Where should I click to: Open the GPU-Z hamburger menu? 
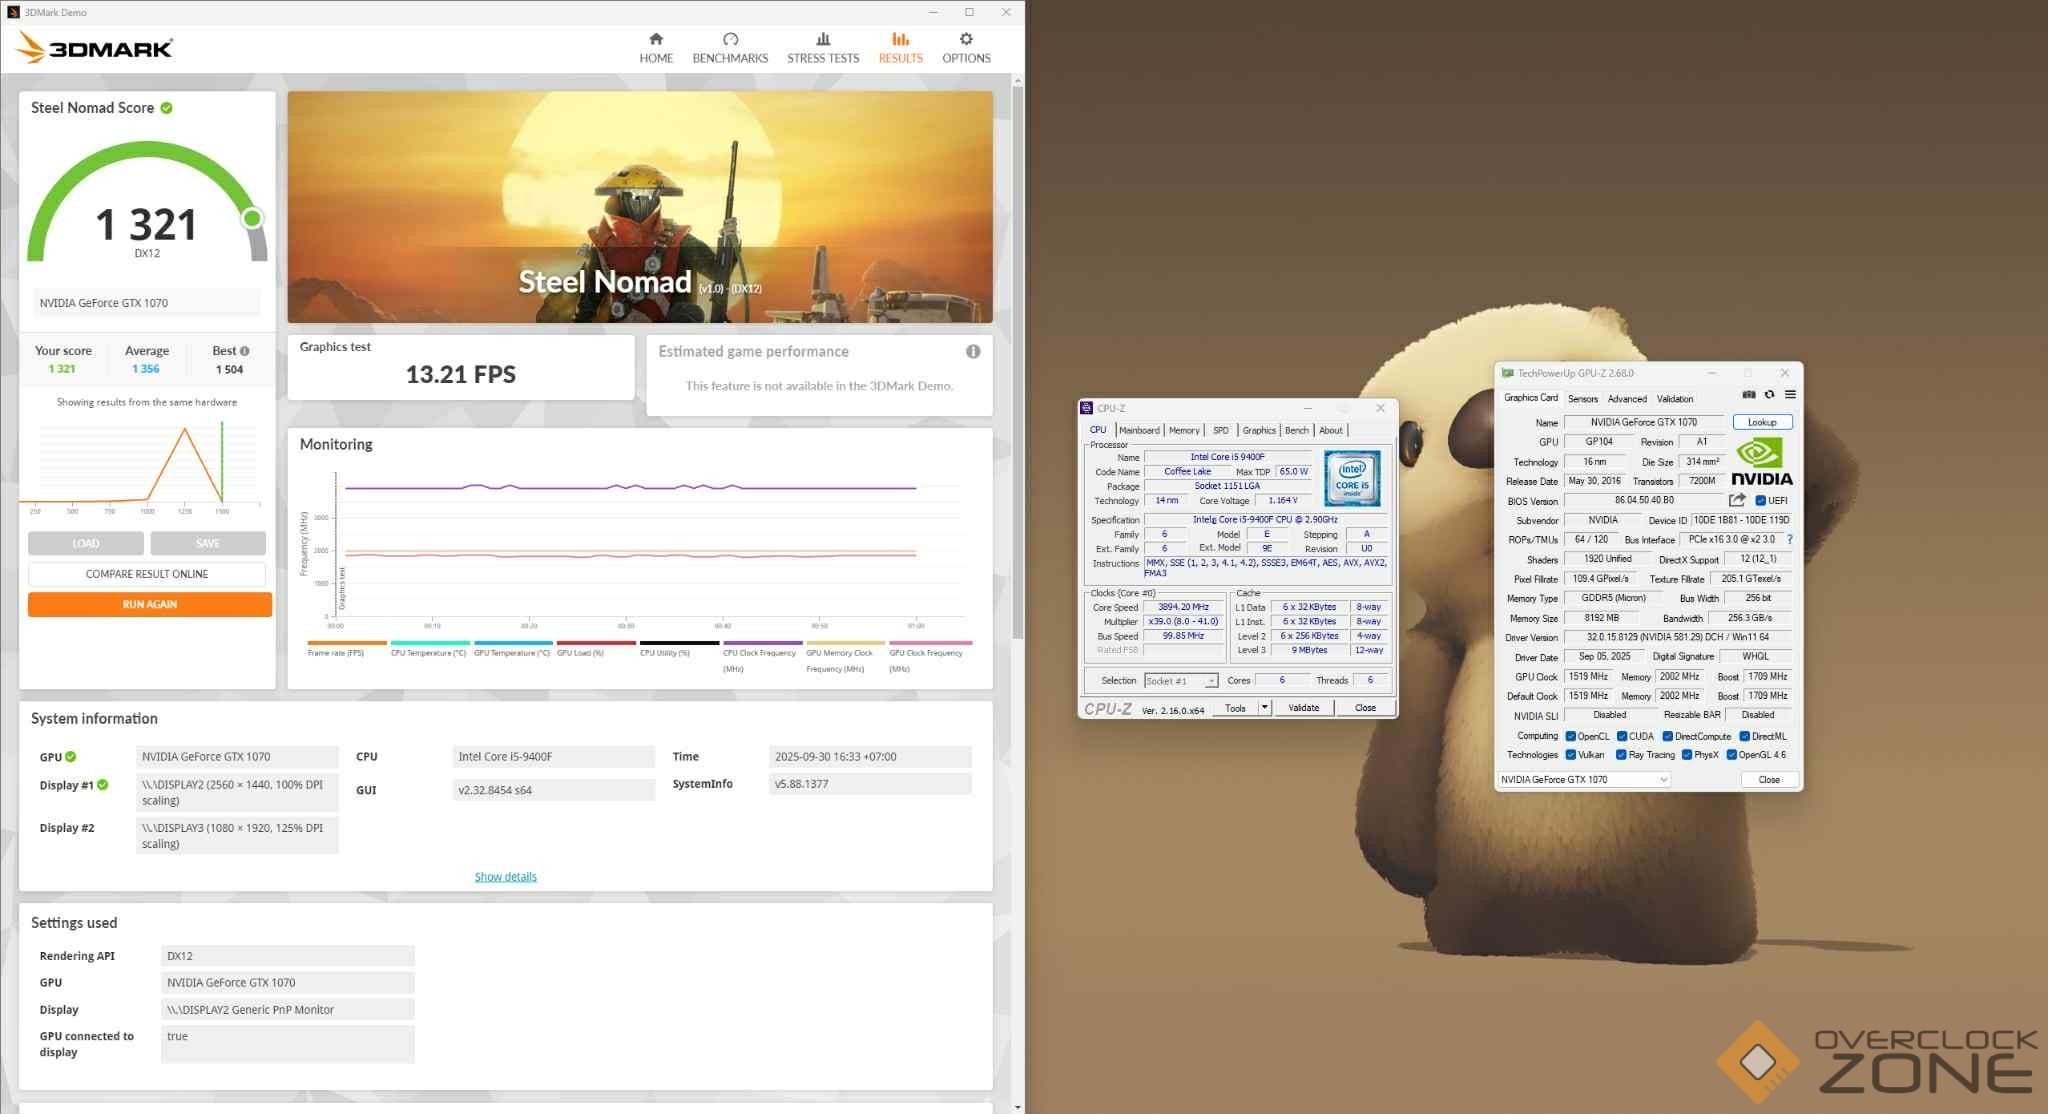[1790, 395]
